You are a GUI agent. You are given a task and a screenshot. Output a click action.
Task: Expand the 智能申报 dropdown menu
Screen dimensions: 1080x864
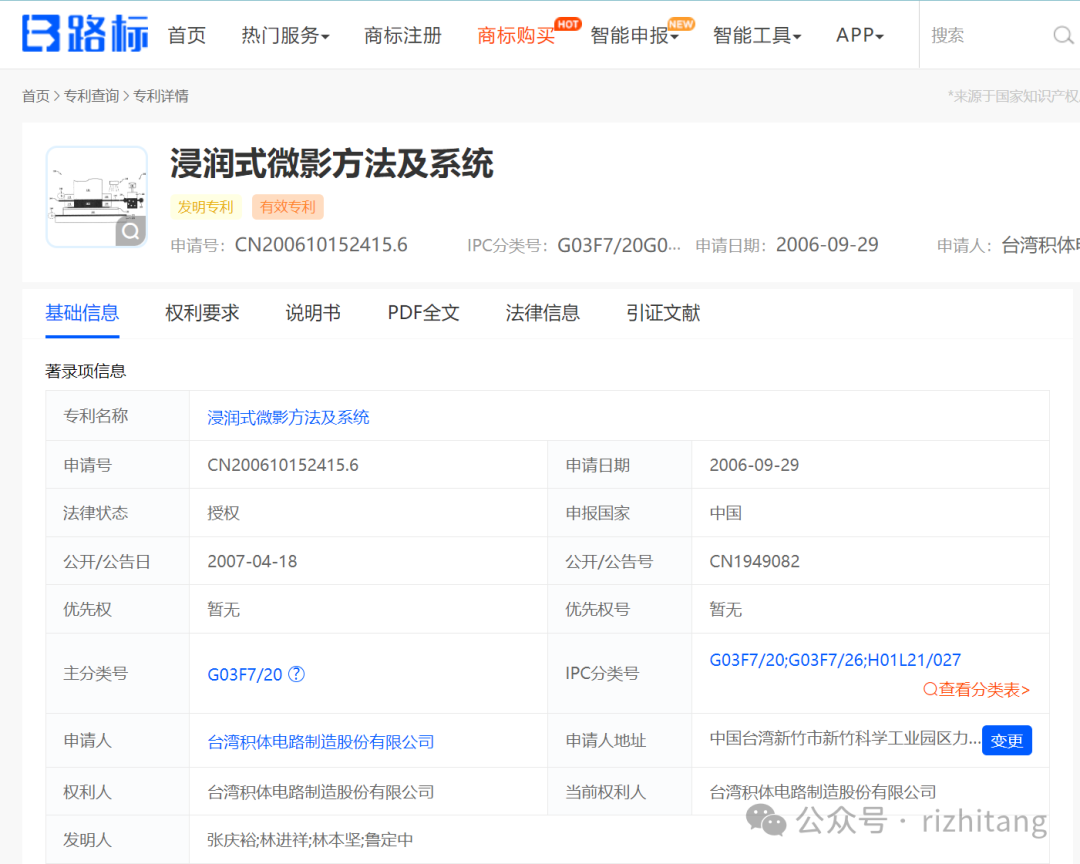pos(634,35)
